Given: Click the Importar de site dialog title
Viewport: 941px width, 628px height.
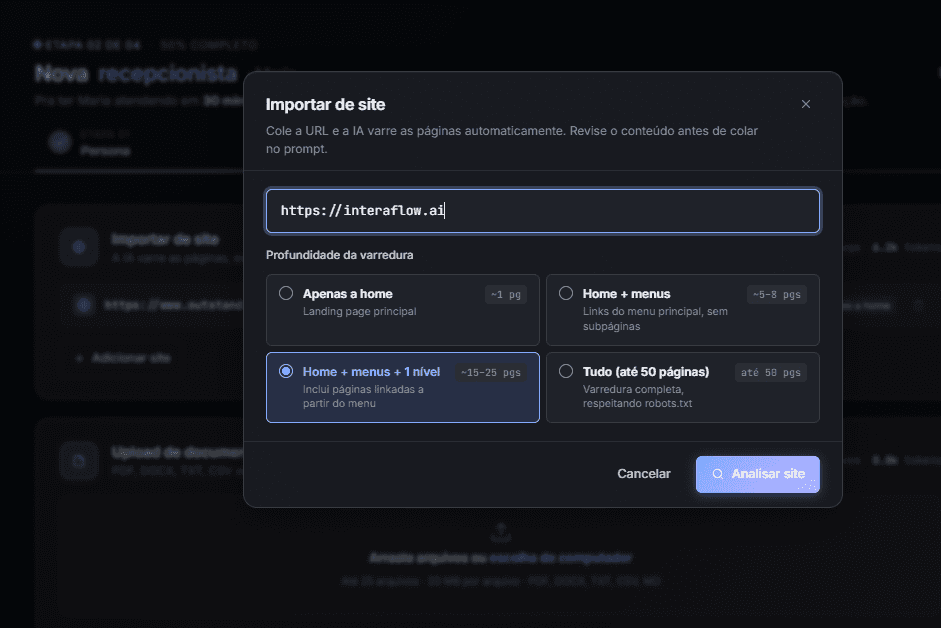Looking at the screenshot, I should (x=325, y=104).
